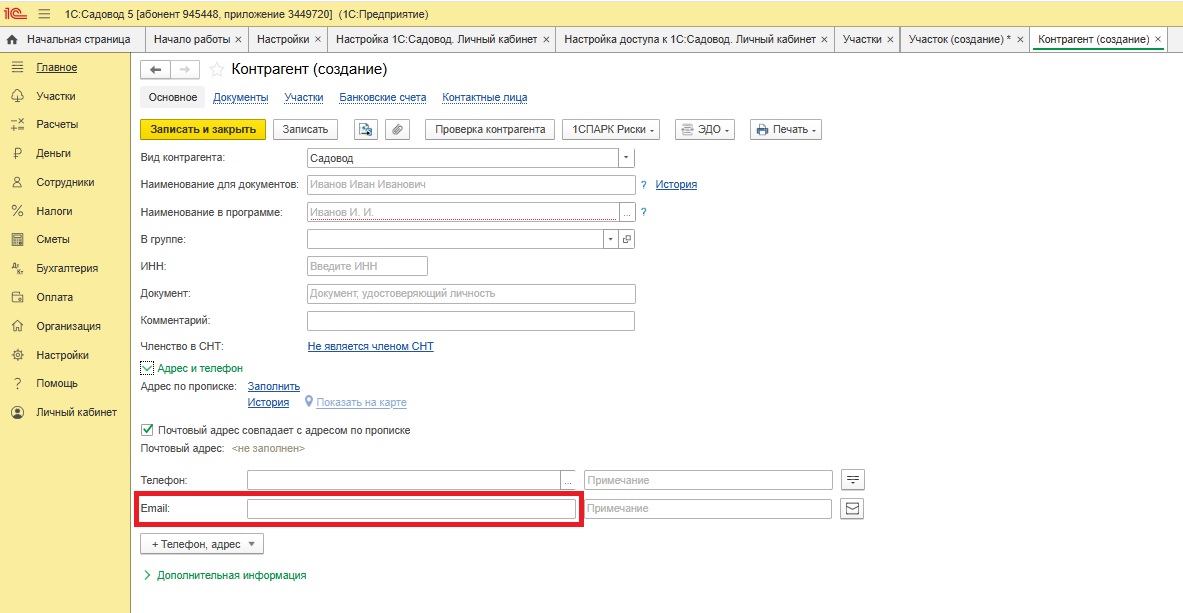Click the document icon button next to Записать
The width and height of the screenshot is (1183, 613).
(x=367, y=129)
